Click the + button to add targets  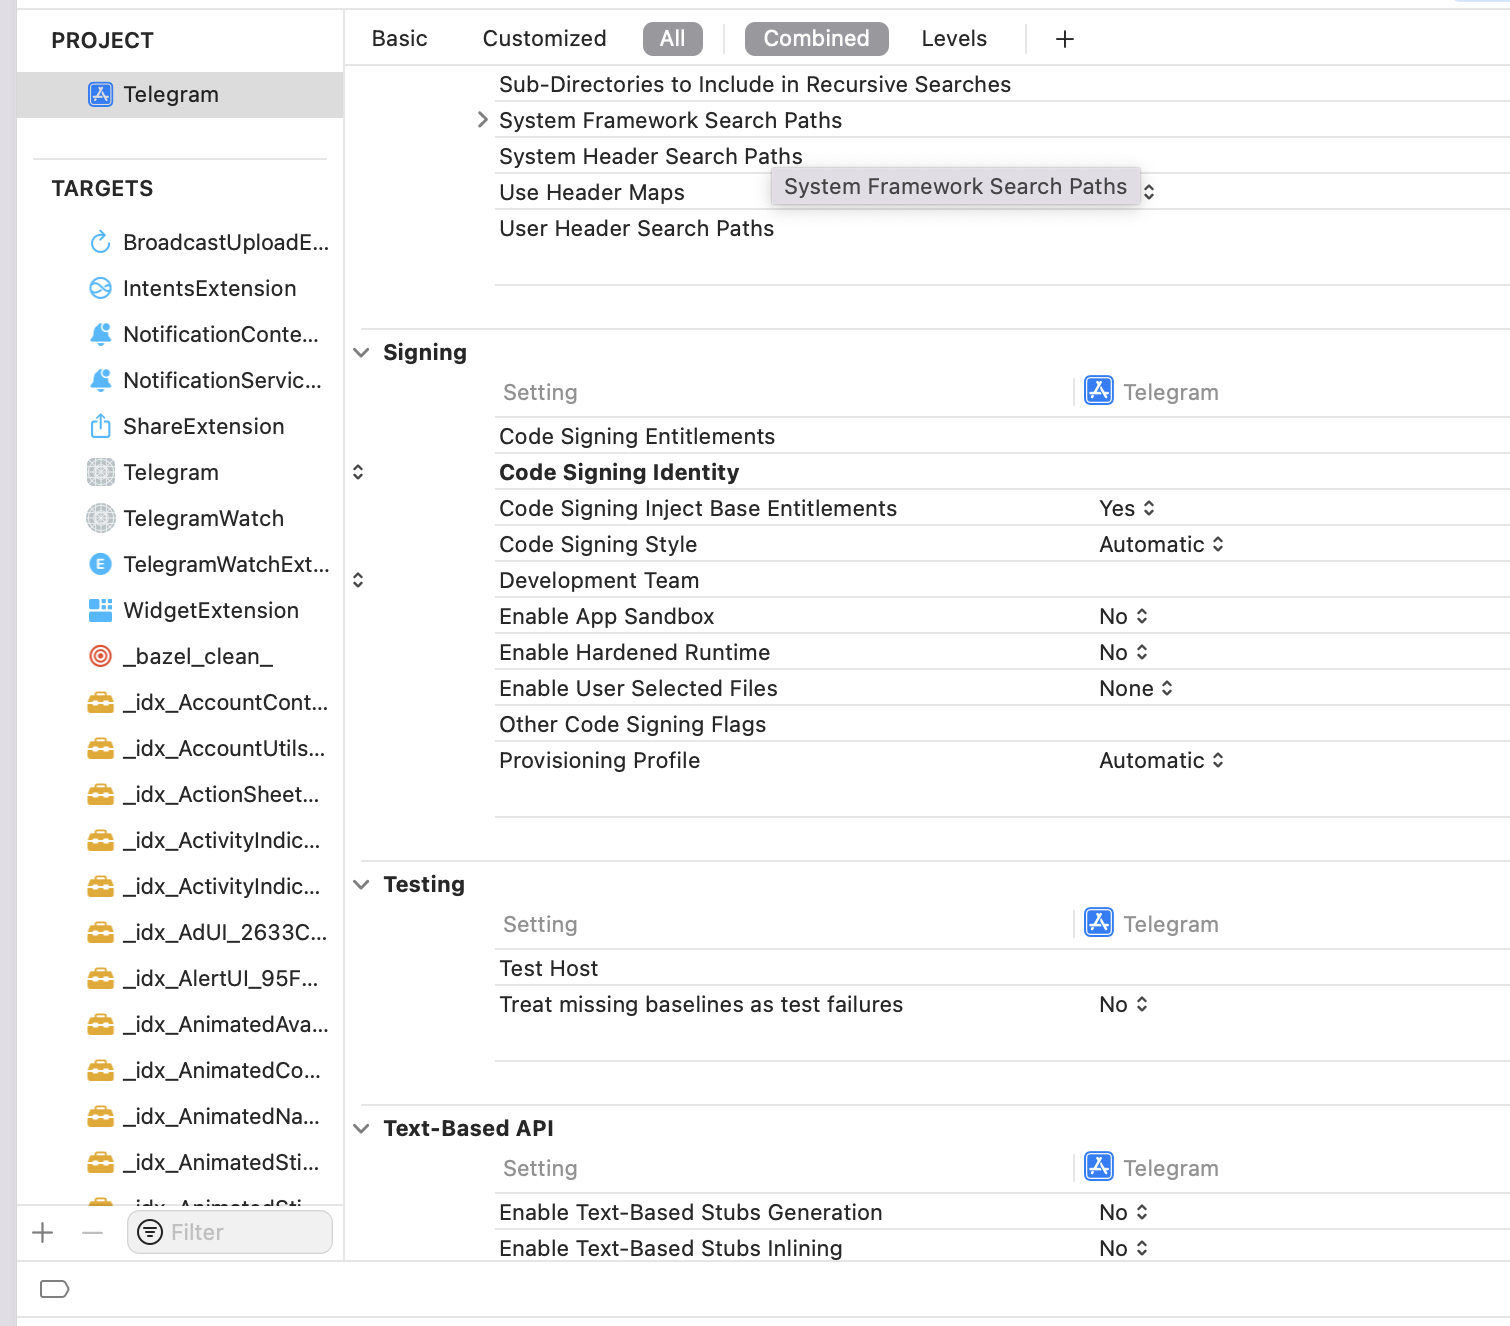42,1232
